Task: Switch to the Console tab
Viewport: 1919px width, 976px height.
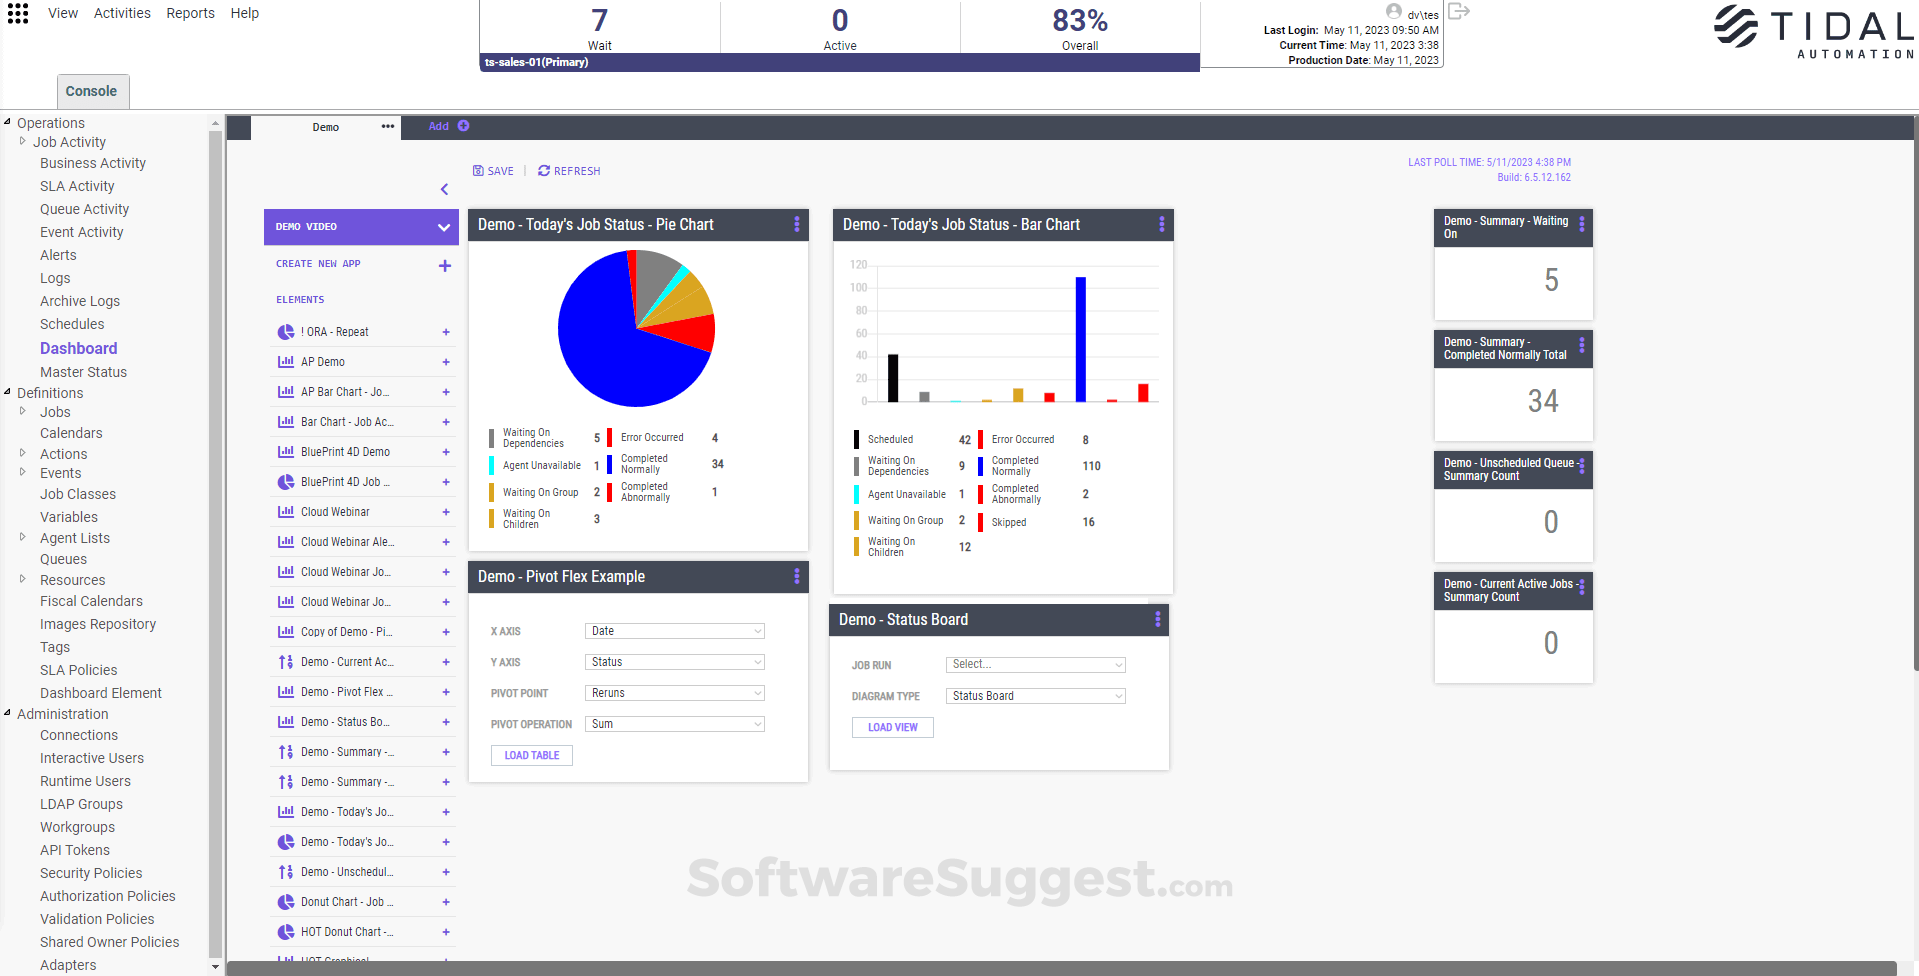Action: pyautogui.click(x=92, y=91)
